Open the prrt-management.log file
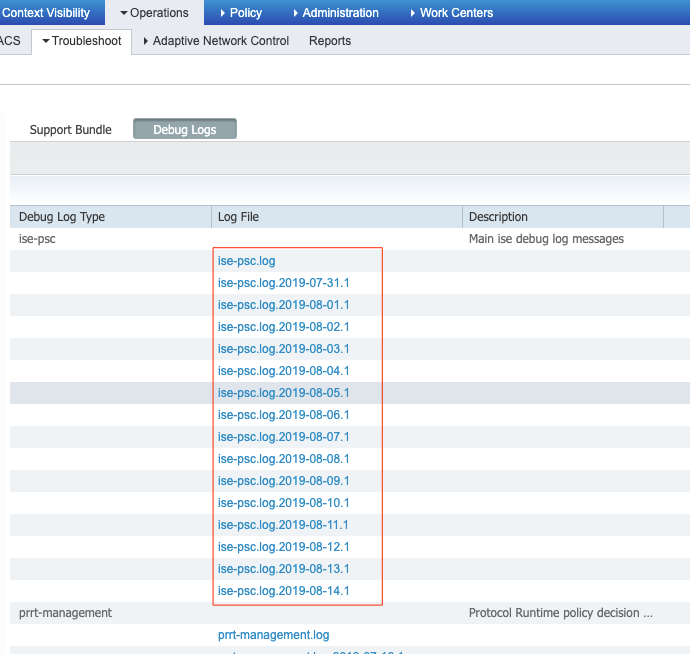Viewport: 690px width, 654px height. [273, 635]
